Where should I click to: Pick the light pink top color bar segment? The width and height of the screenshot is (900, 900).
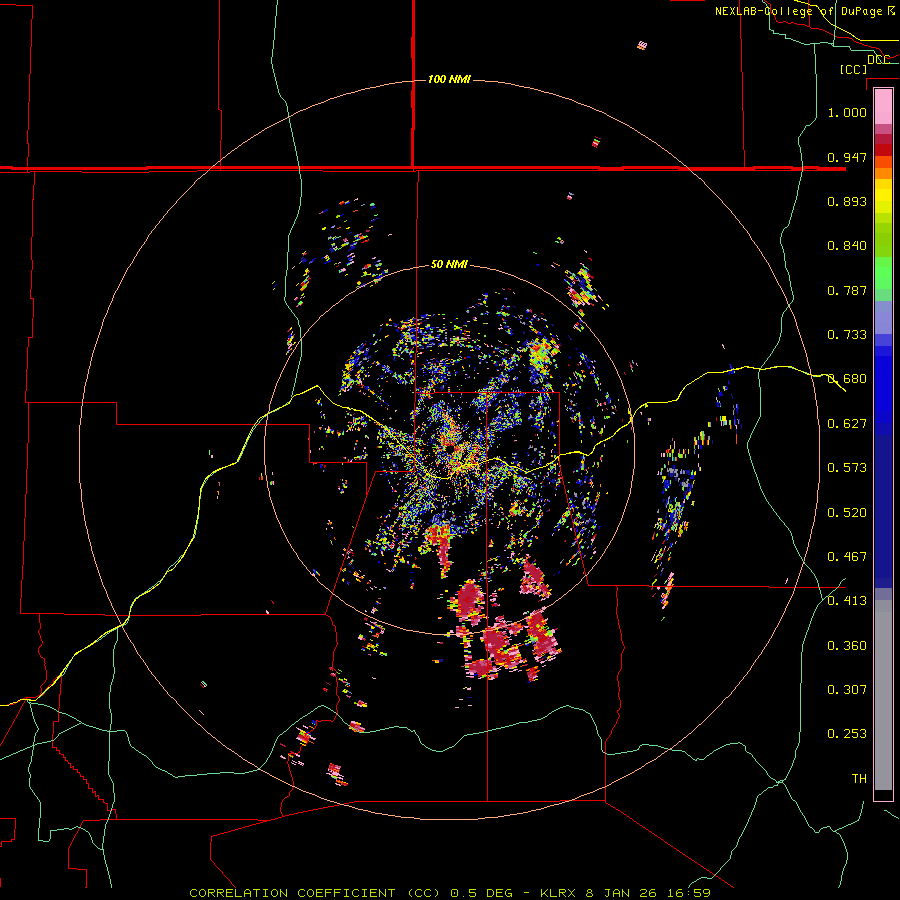(x=883, y=107)
